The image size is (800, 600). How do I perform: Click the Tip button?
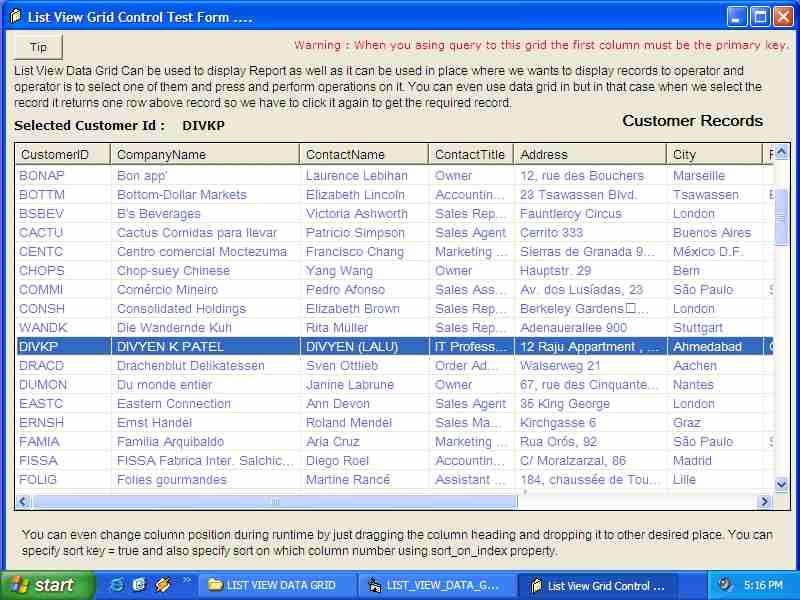(38, 47)
